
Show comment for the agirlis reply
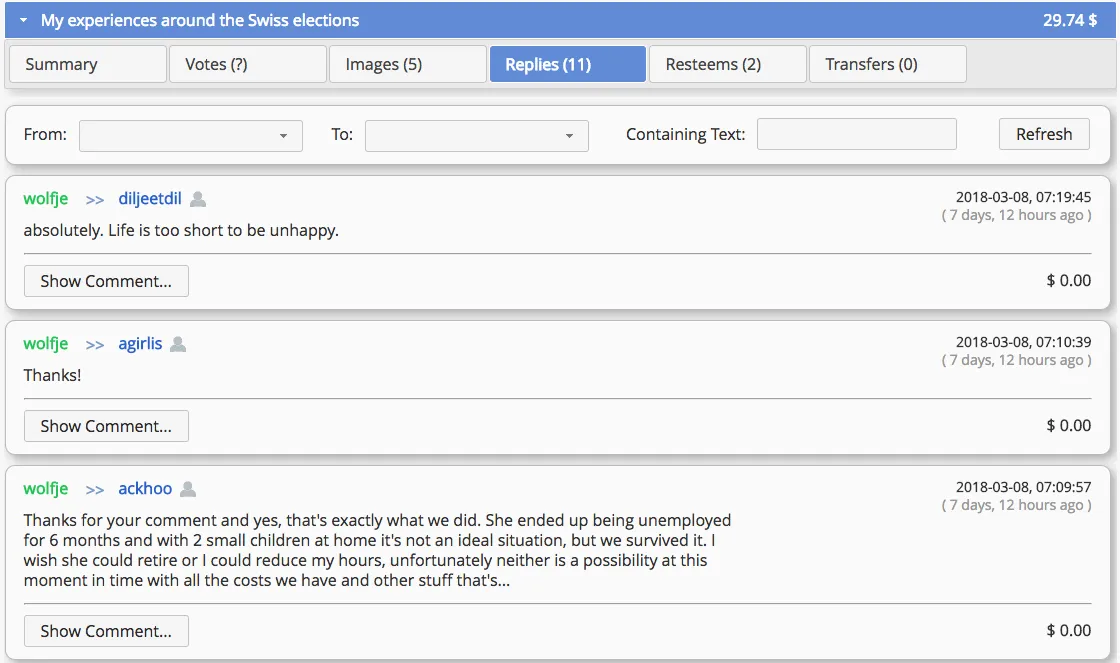pos(106,426)
